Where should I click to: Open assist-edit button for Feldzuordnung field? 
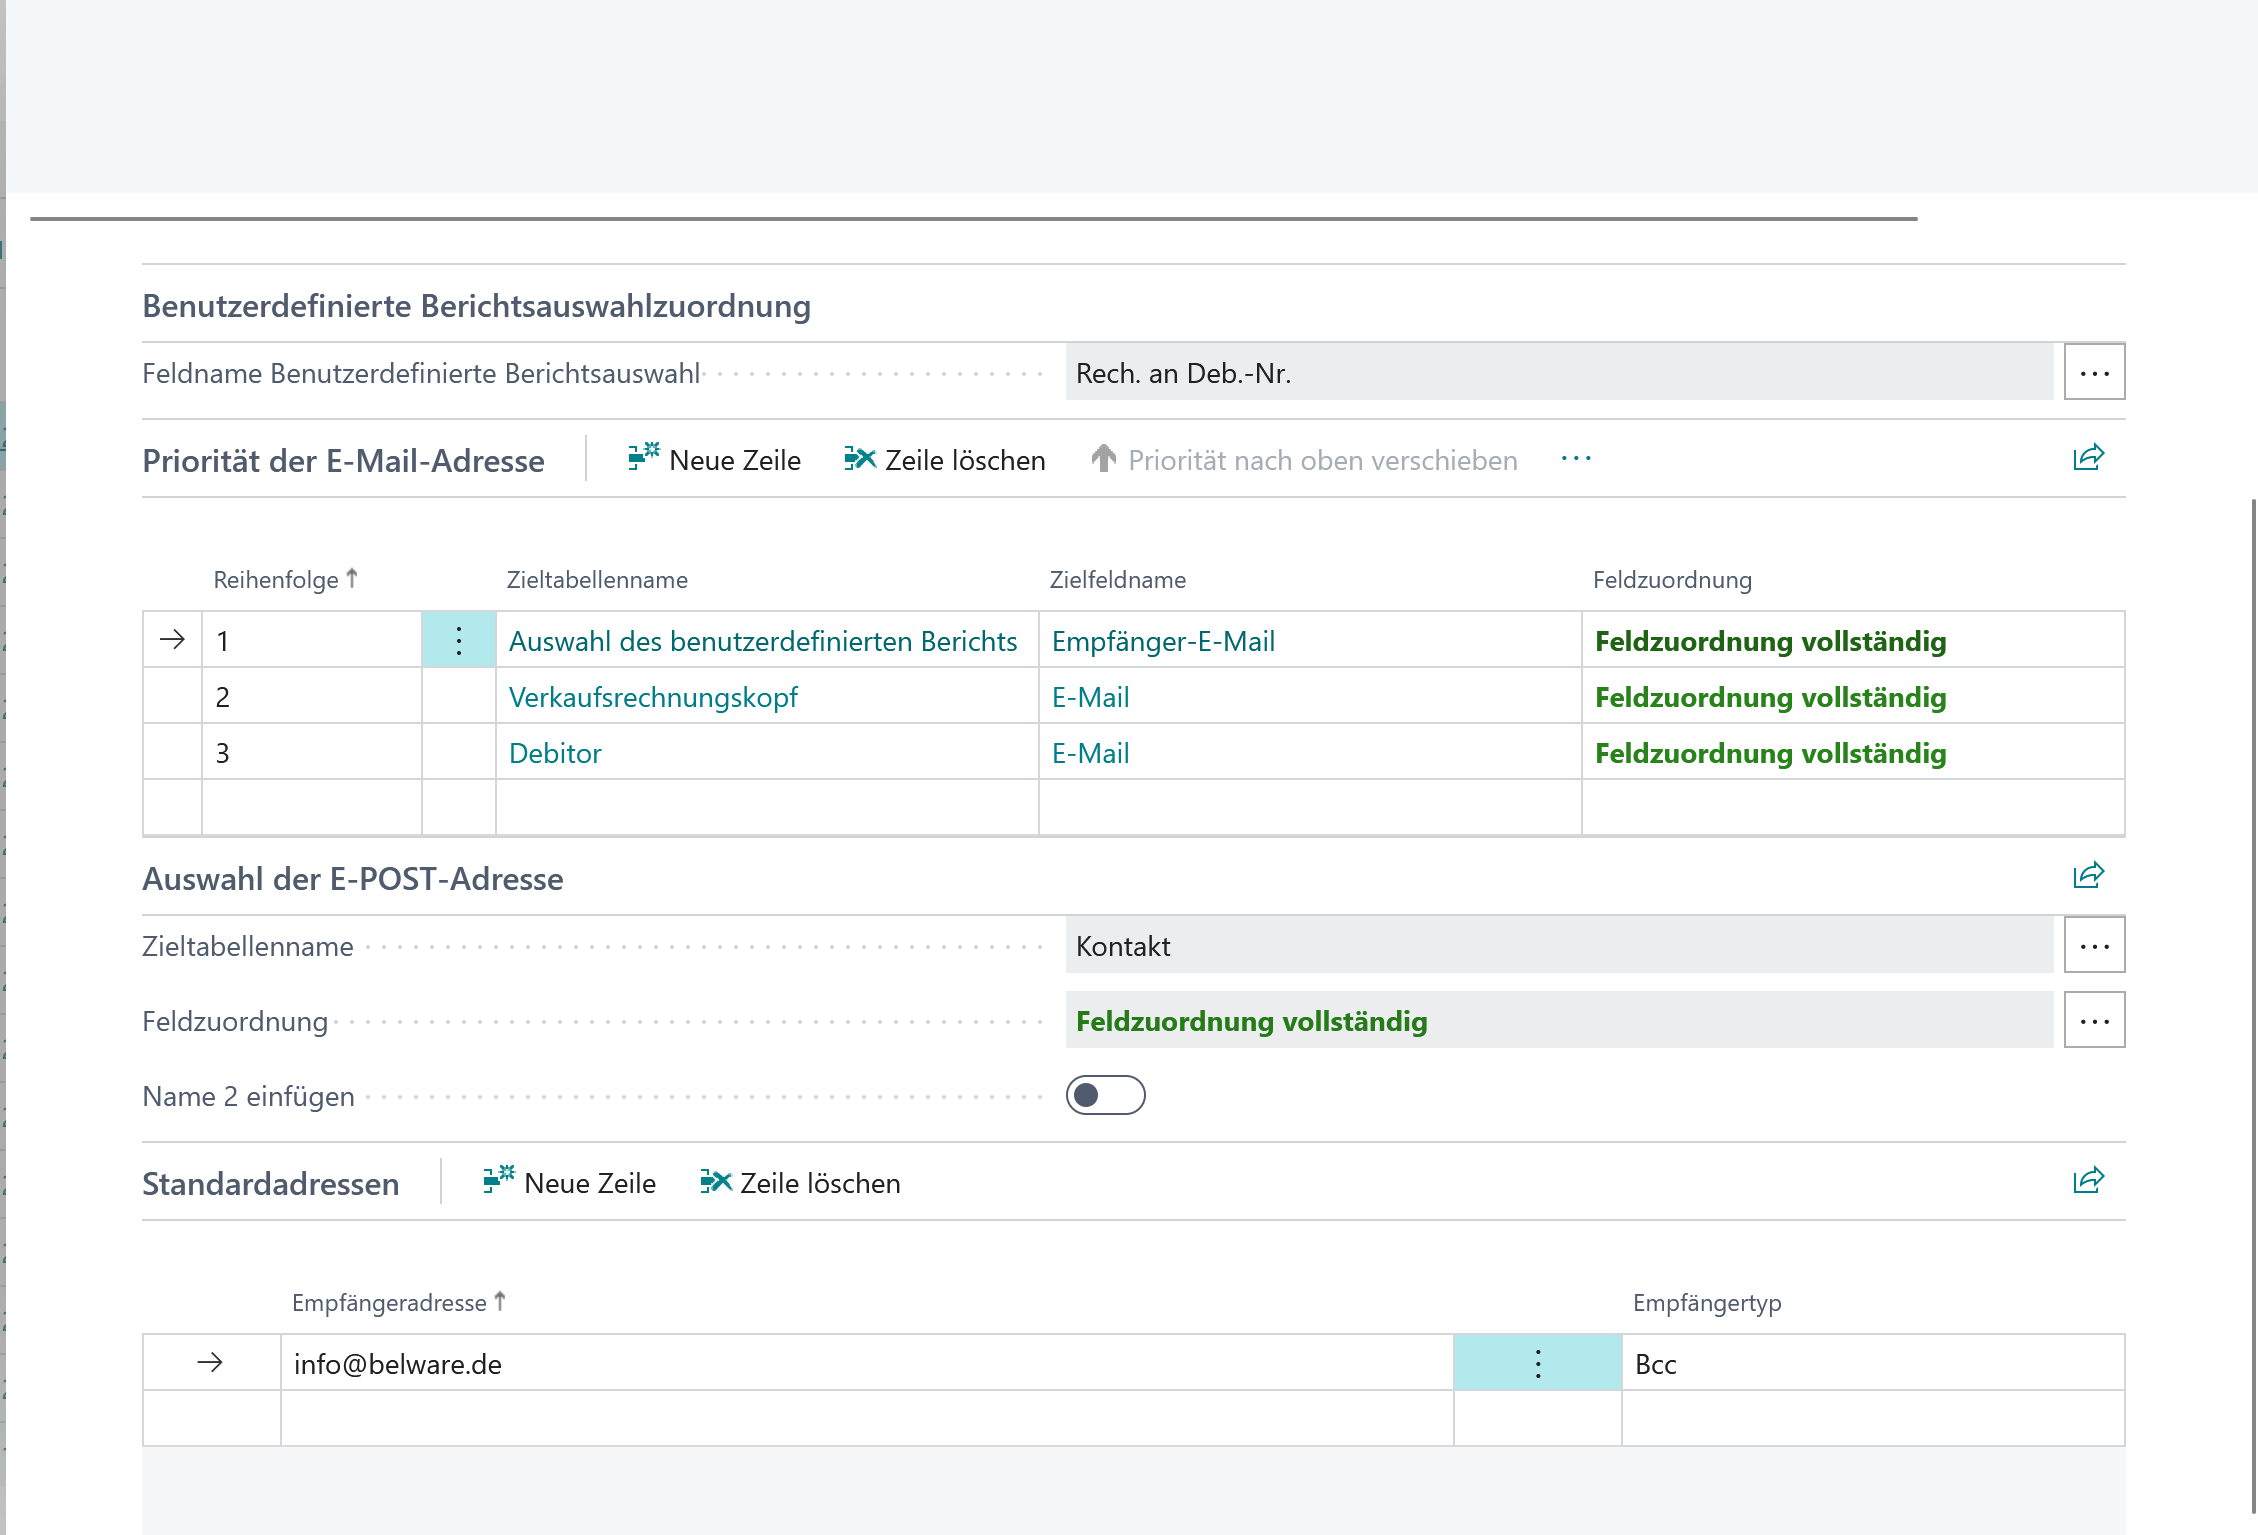(x=2094, y=1021)
